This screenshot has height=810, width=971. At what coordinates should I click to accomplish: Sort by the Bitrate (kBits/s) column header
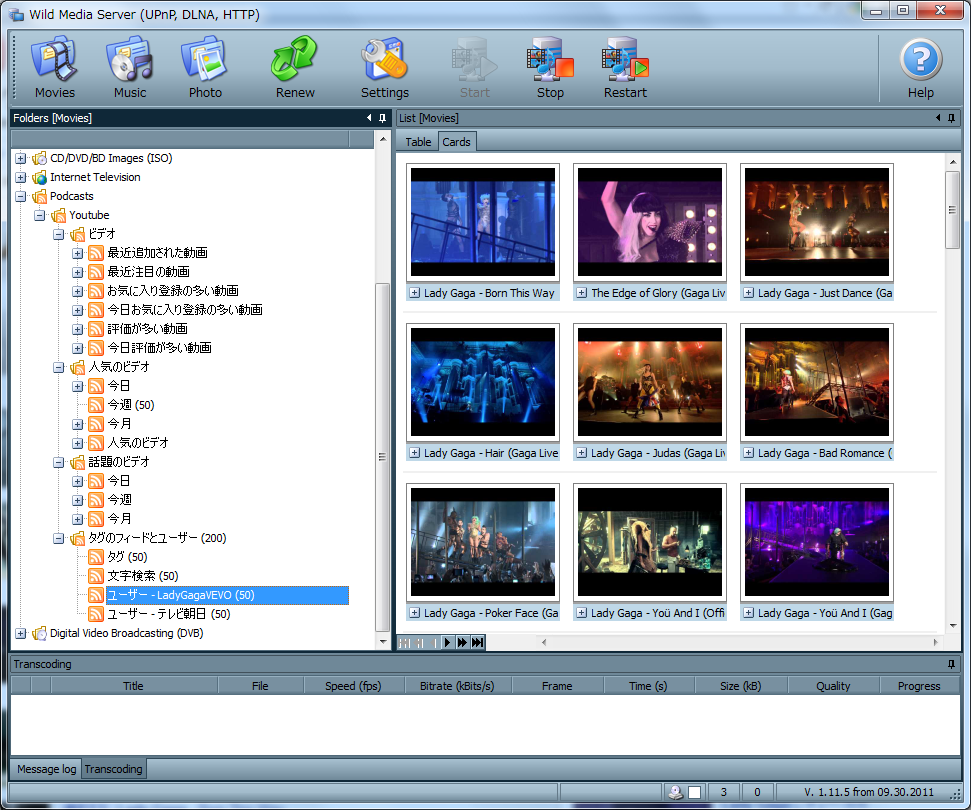point(457,686)
